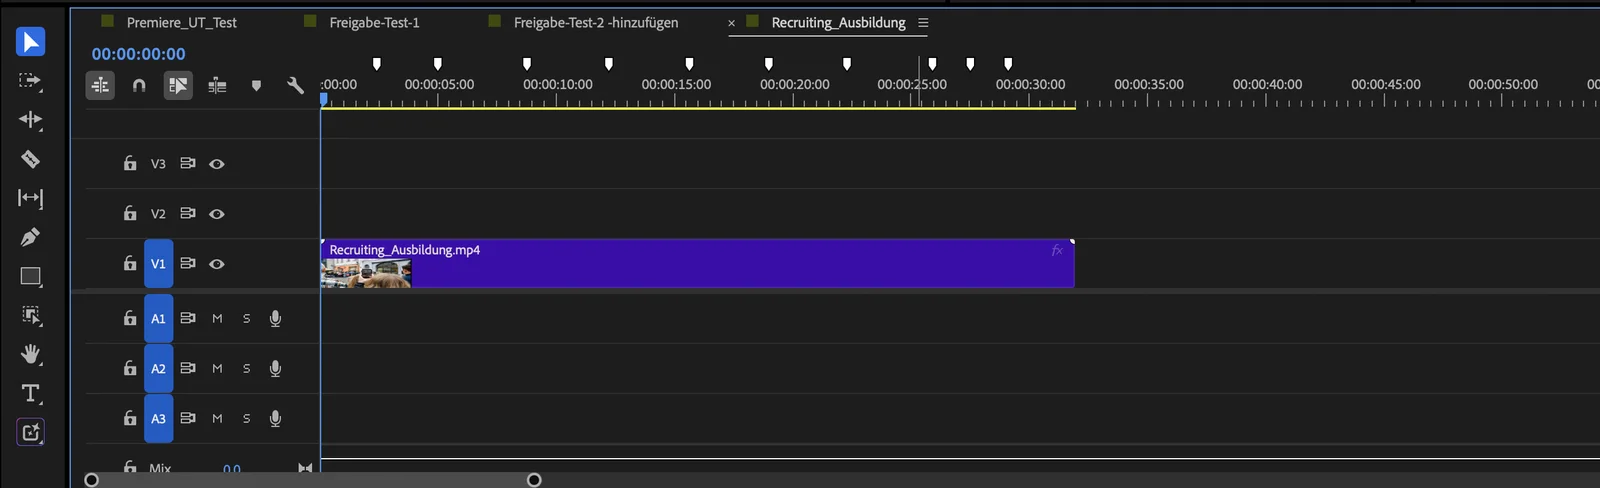Select the Remix/object selection tool

coord(31,316)
